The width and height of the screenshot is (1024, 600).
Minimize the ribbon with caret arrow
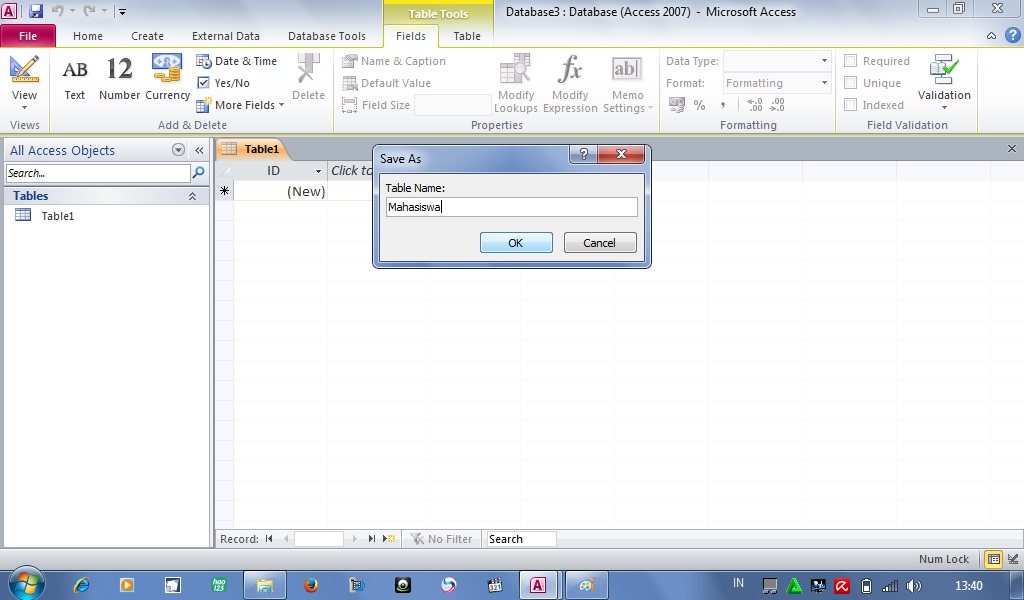click(x=991, y=36)
